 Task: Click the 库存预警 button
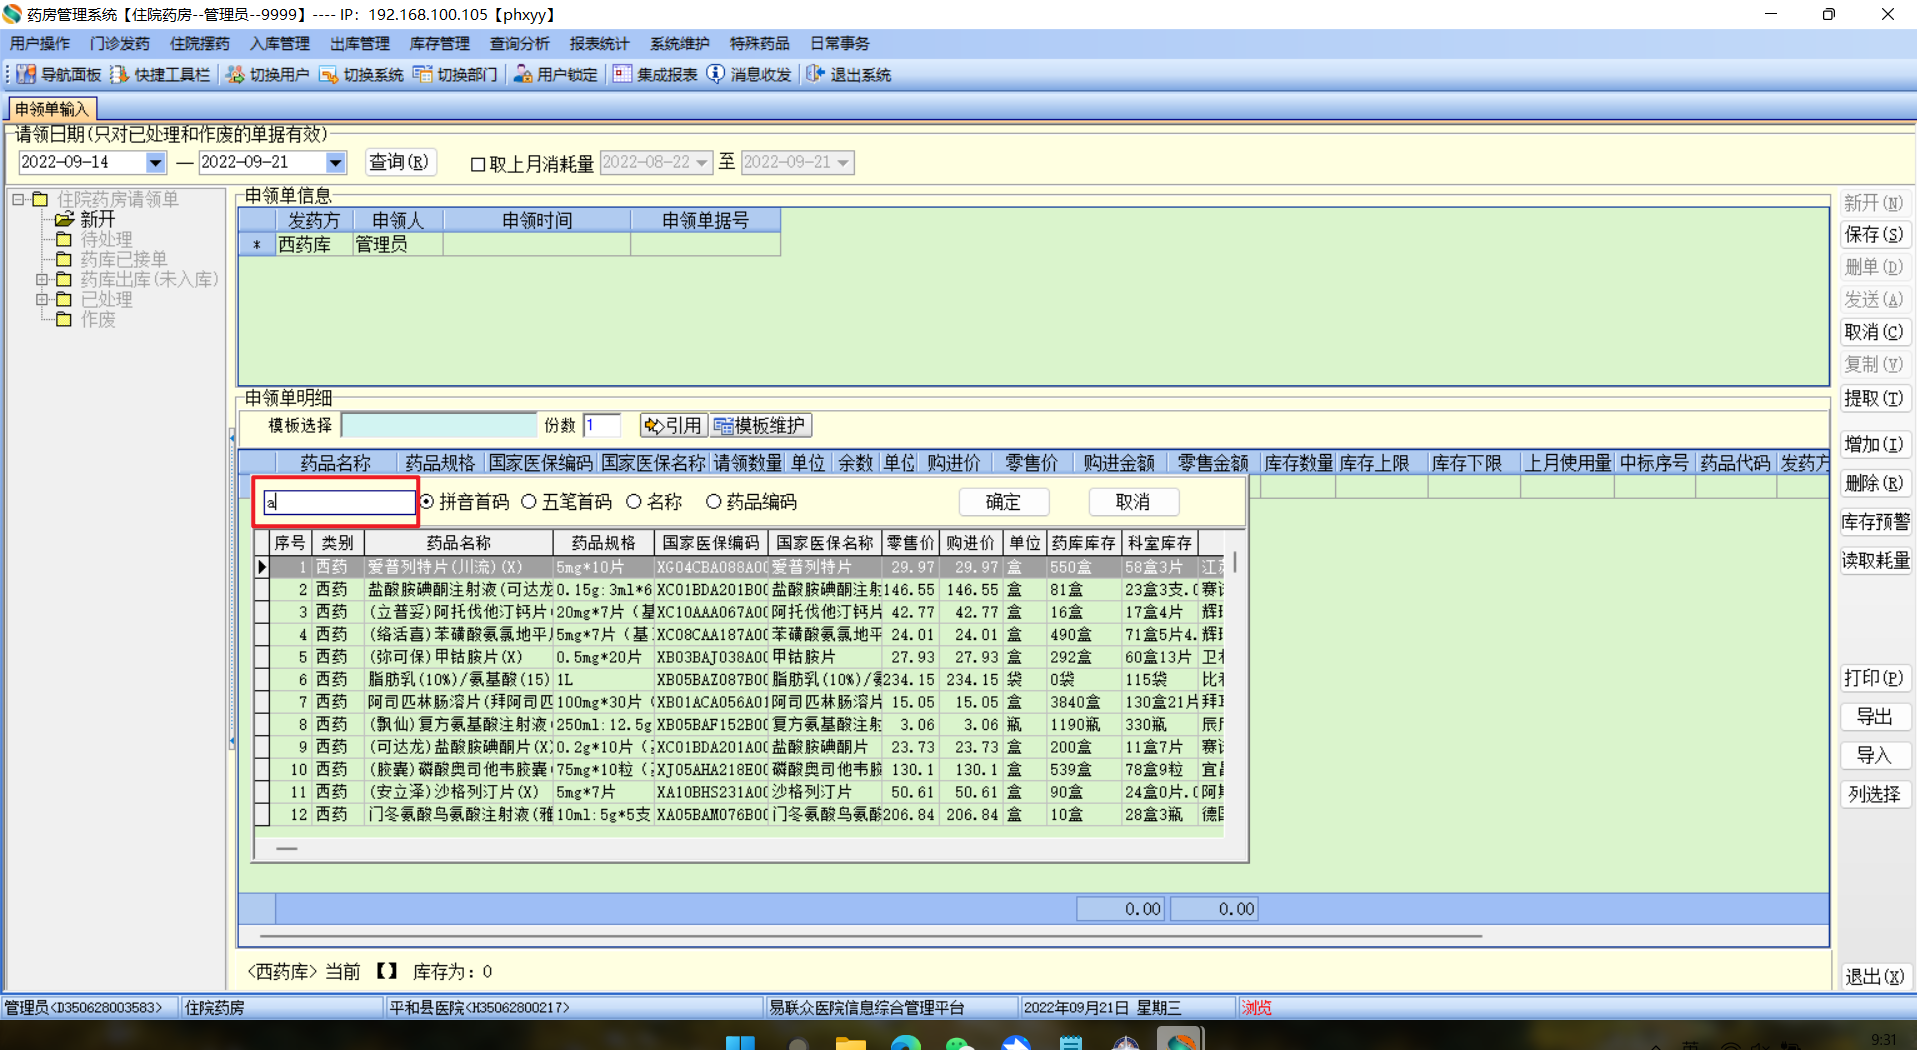[1876, 522]
